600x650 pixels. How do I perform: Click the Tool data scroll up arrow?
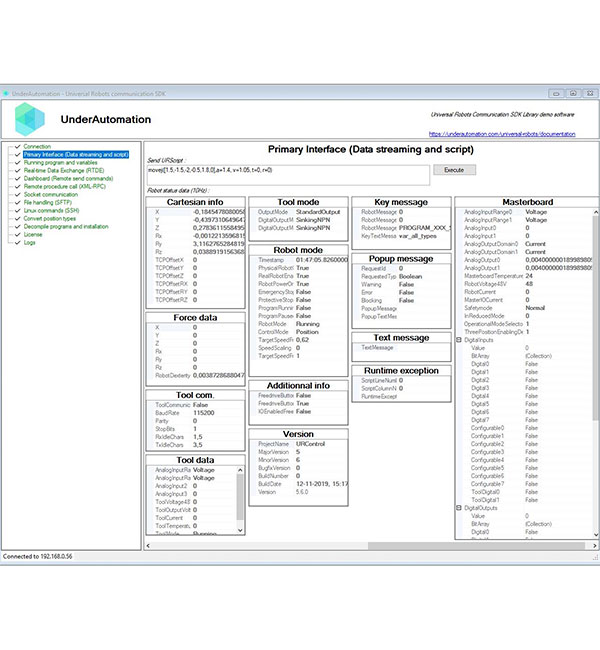pos(240,470)
